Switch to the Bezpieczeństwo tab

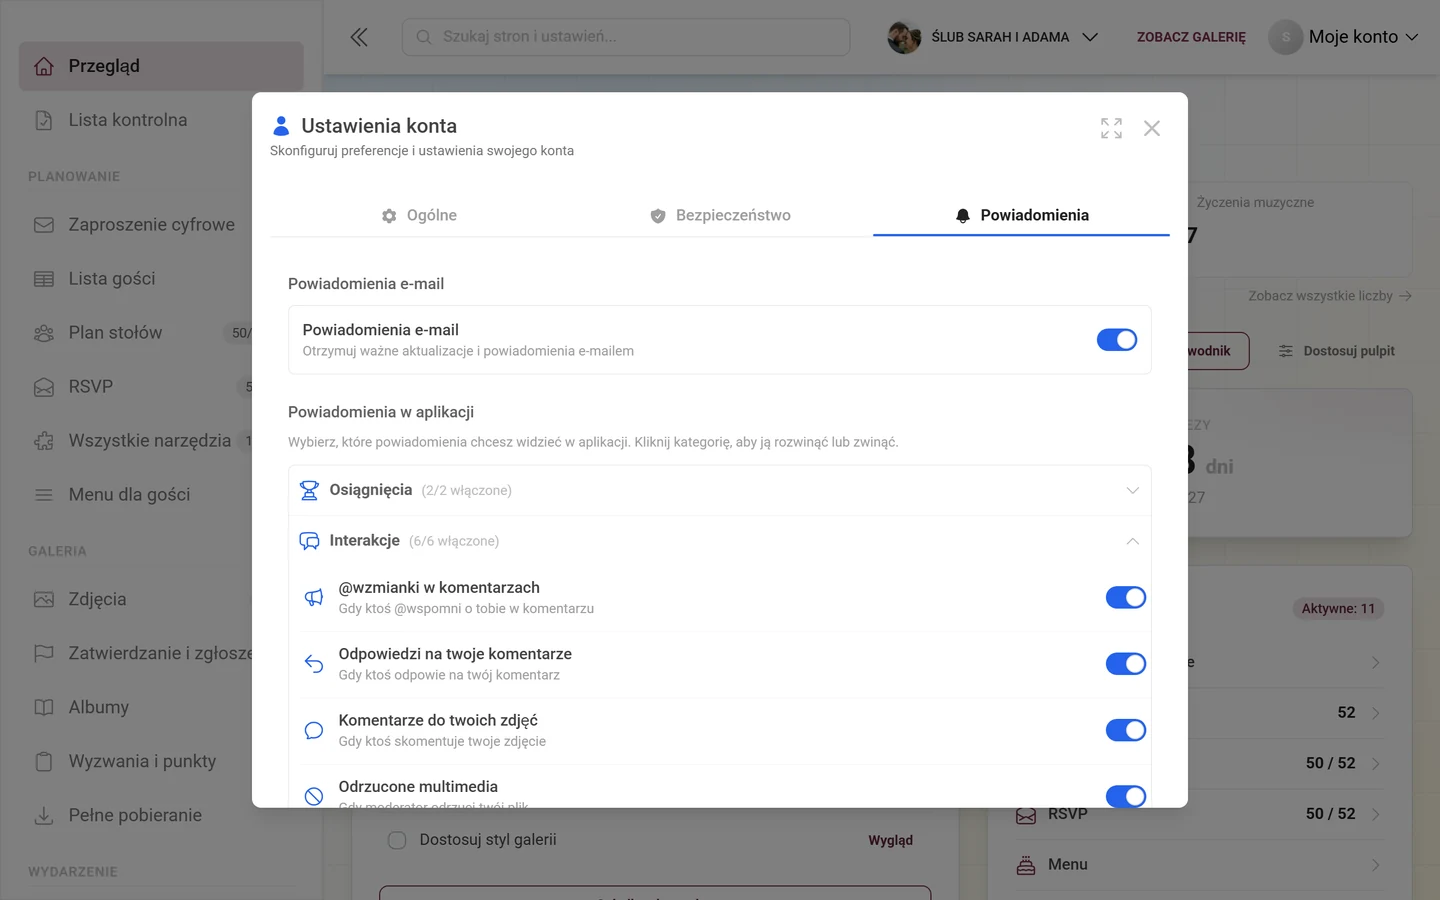tap(720, 215)
